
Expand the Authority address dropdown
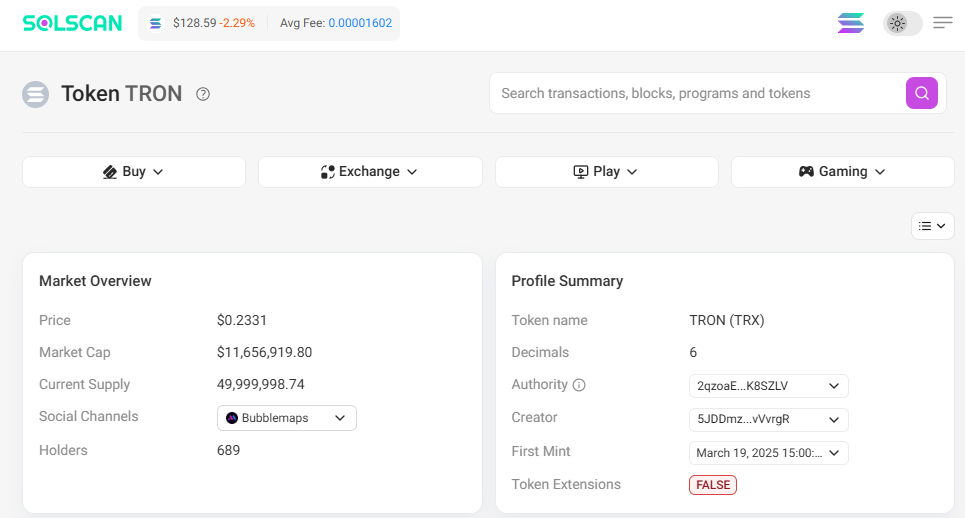[768, 386]
